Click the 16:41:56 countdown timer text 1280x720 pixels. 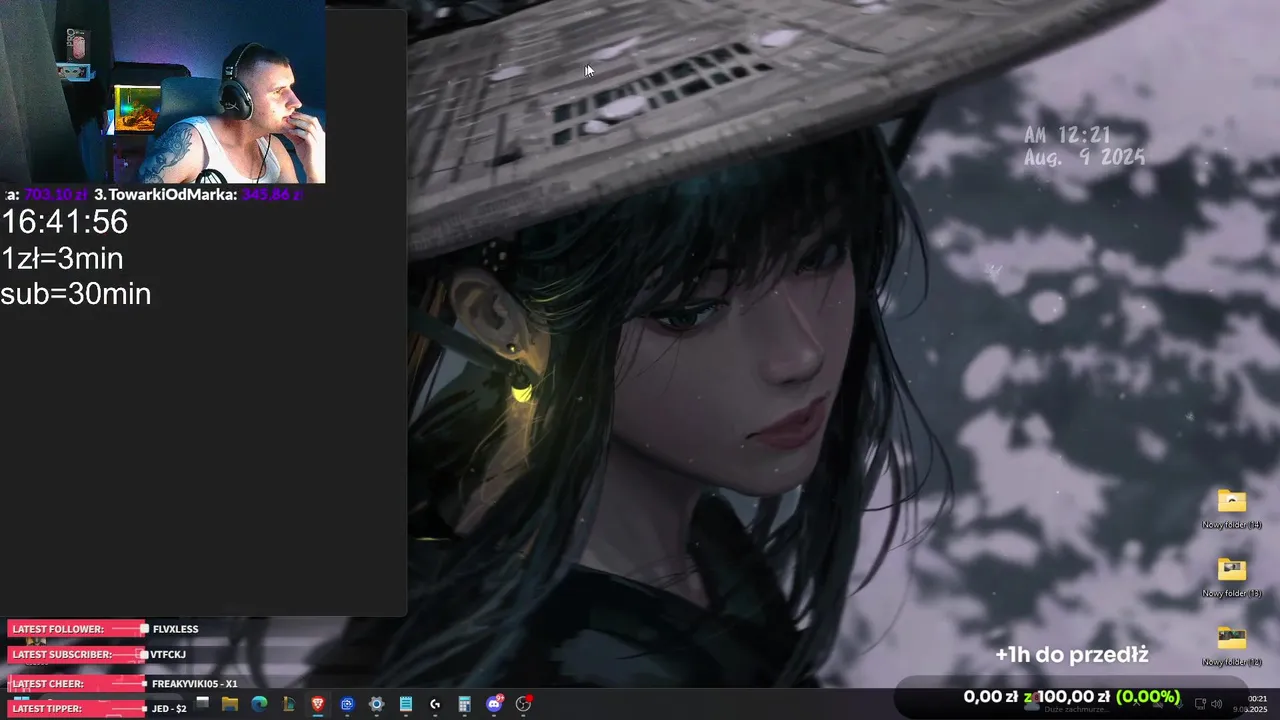(x=65, y=222)
